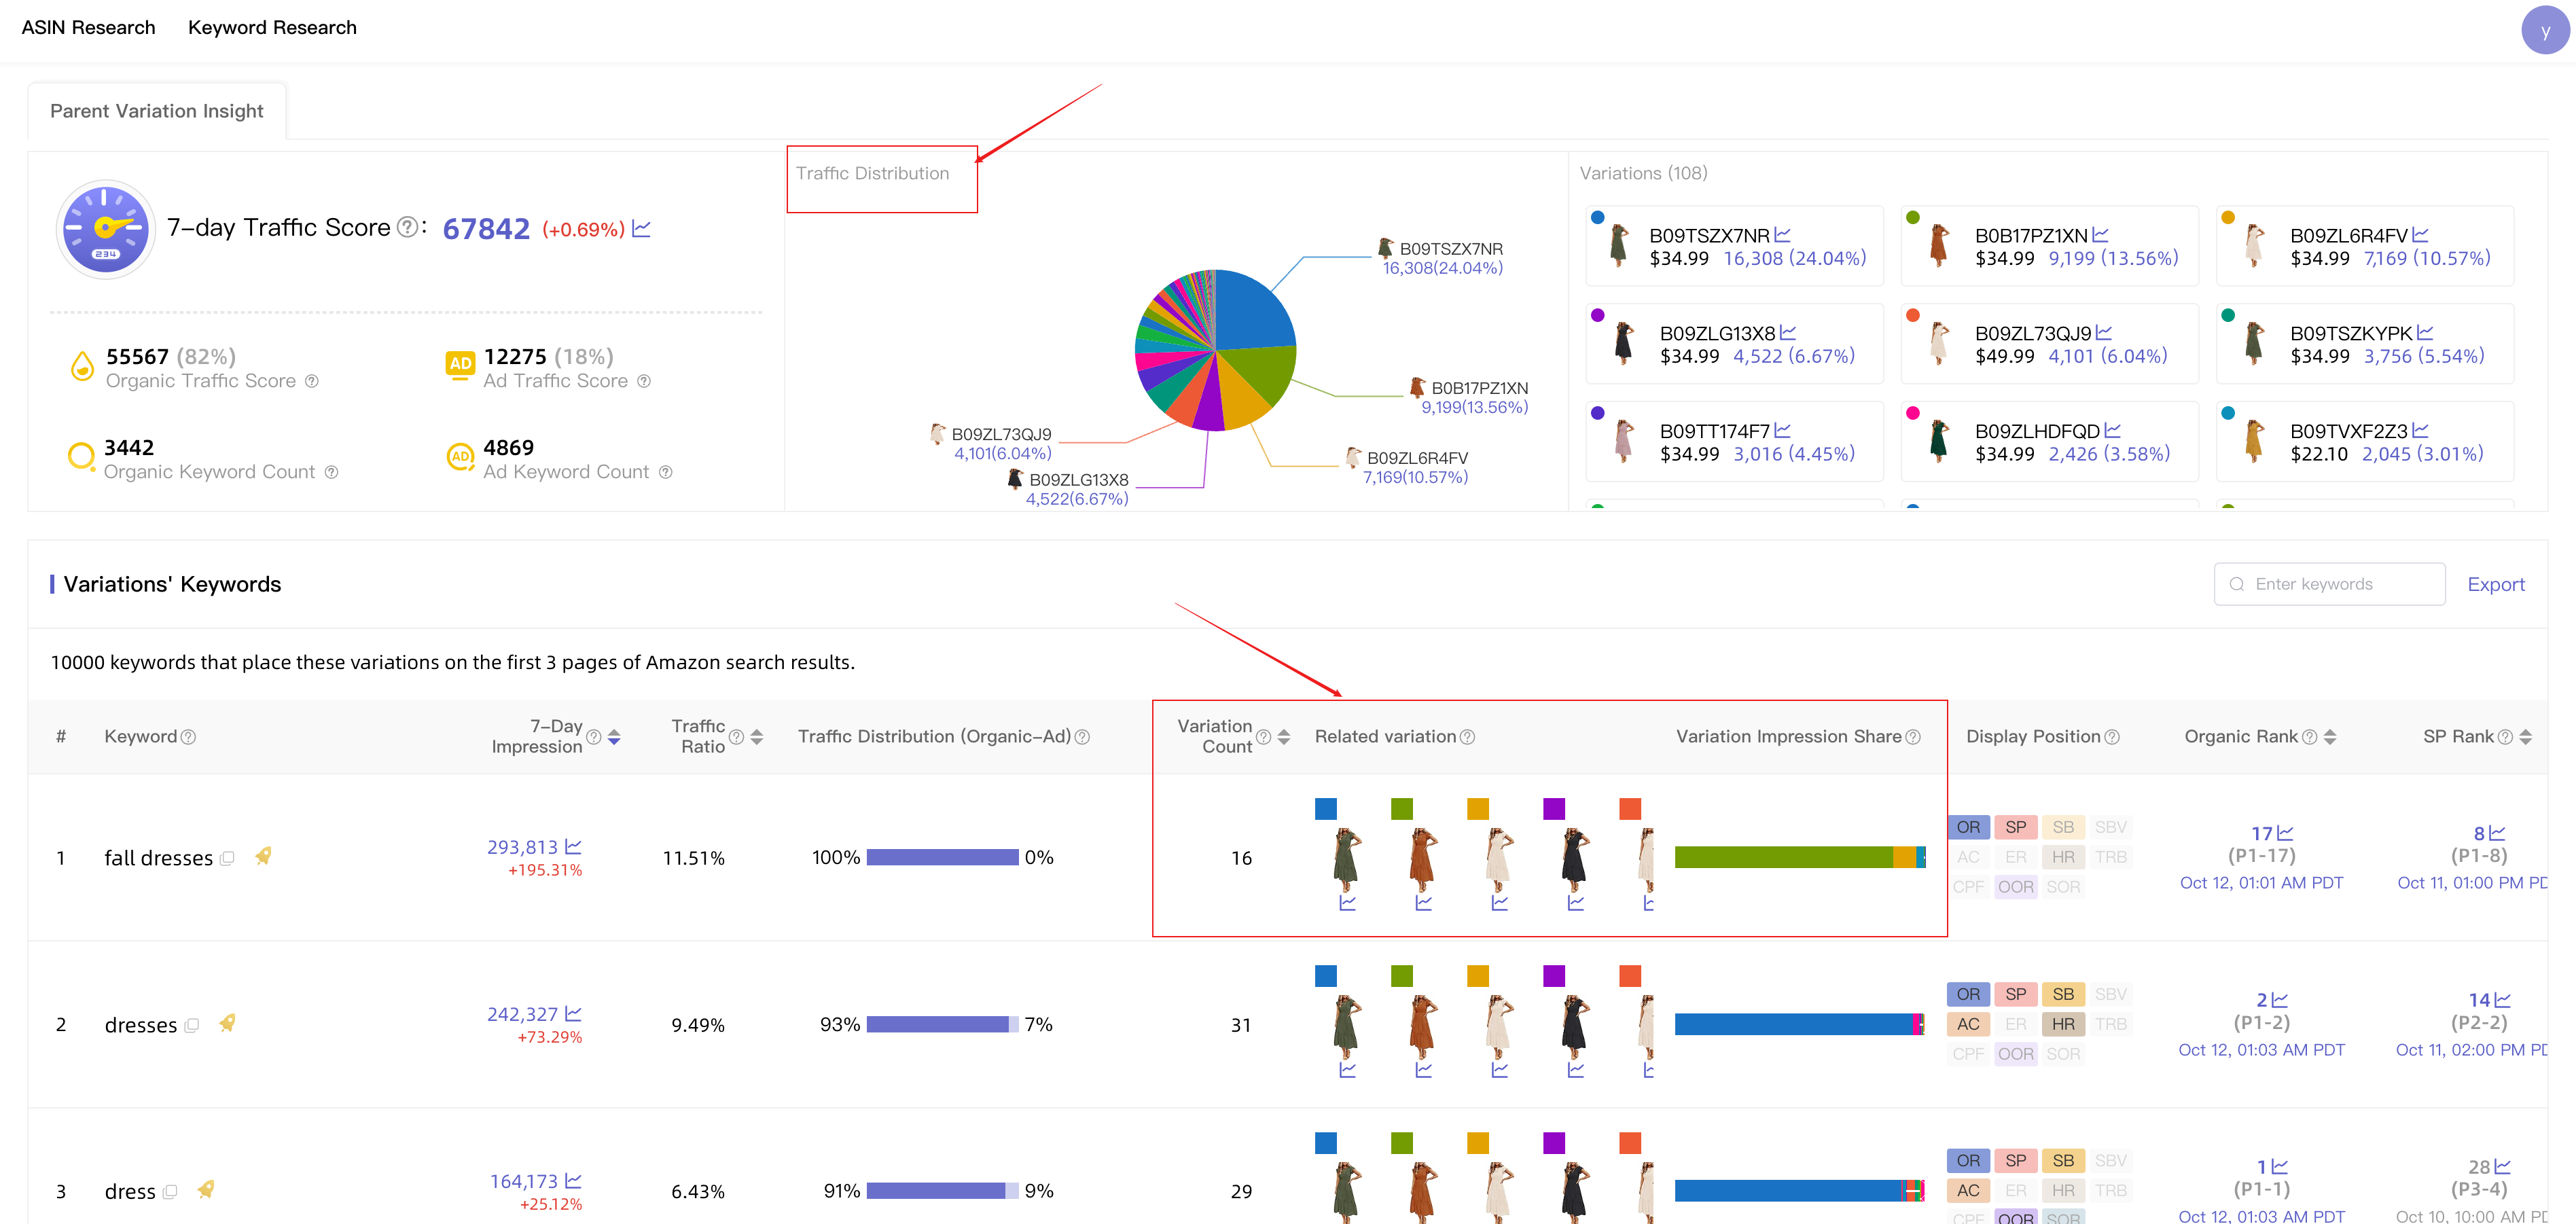View Organic Rank trend chart for 'fall dresses'

click(2285, 832)
